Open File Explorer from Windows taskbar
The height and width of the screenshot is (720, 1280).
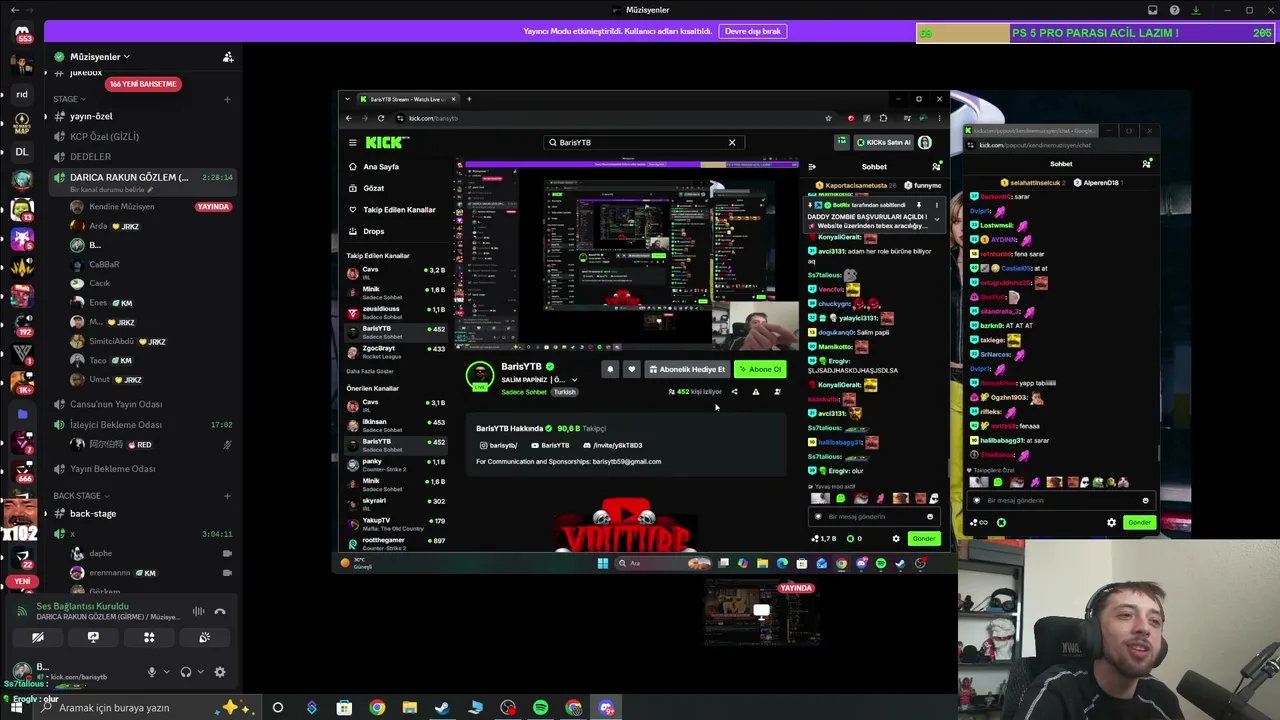click(x=409, y=708)
